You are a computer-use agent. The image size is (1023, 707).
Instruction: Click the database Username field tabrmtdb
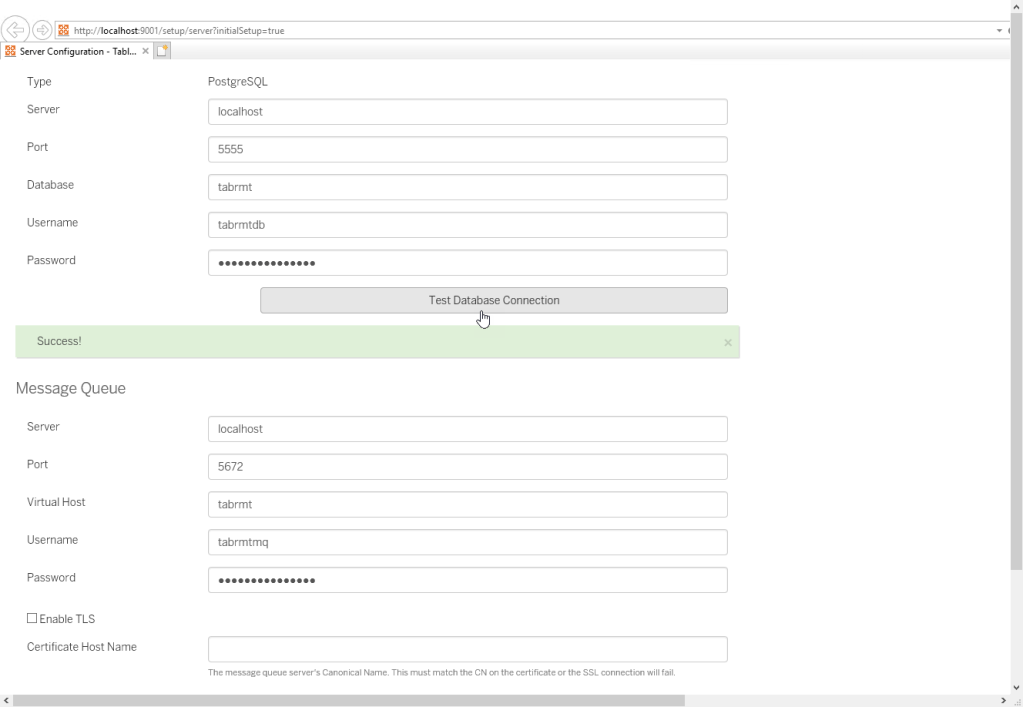(x=467, y=225)
